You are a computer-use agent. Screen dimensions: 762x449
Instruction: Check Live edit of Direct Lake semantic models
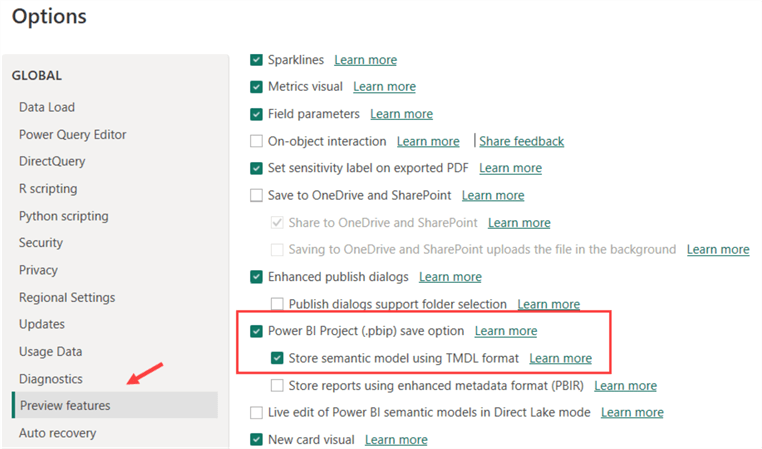pos(256,413)
